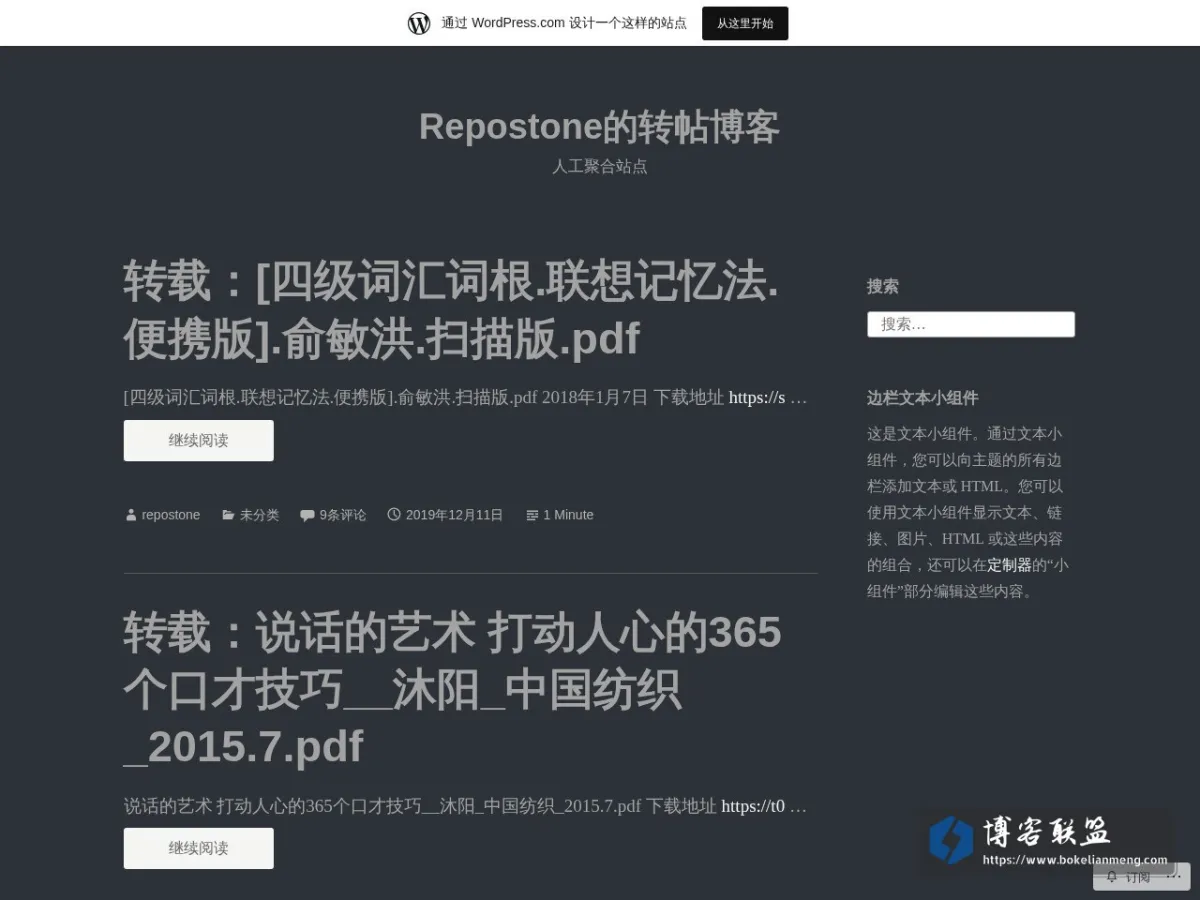Open the 定制器 link in sidebar
Screen dimensions: 1200x900
[x=1009, y=565]
